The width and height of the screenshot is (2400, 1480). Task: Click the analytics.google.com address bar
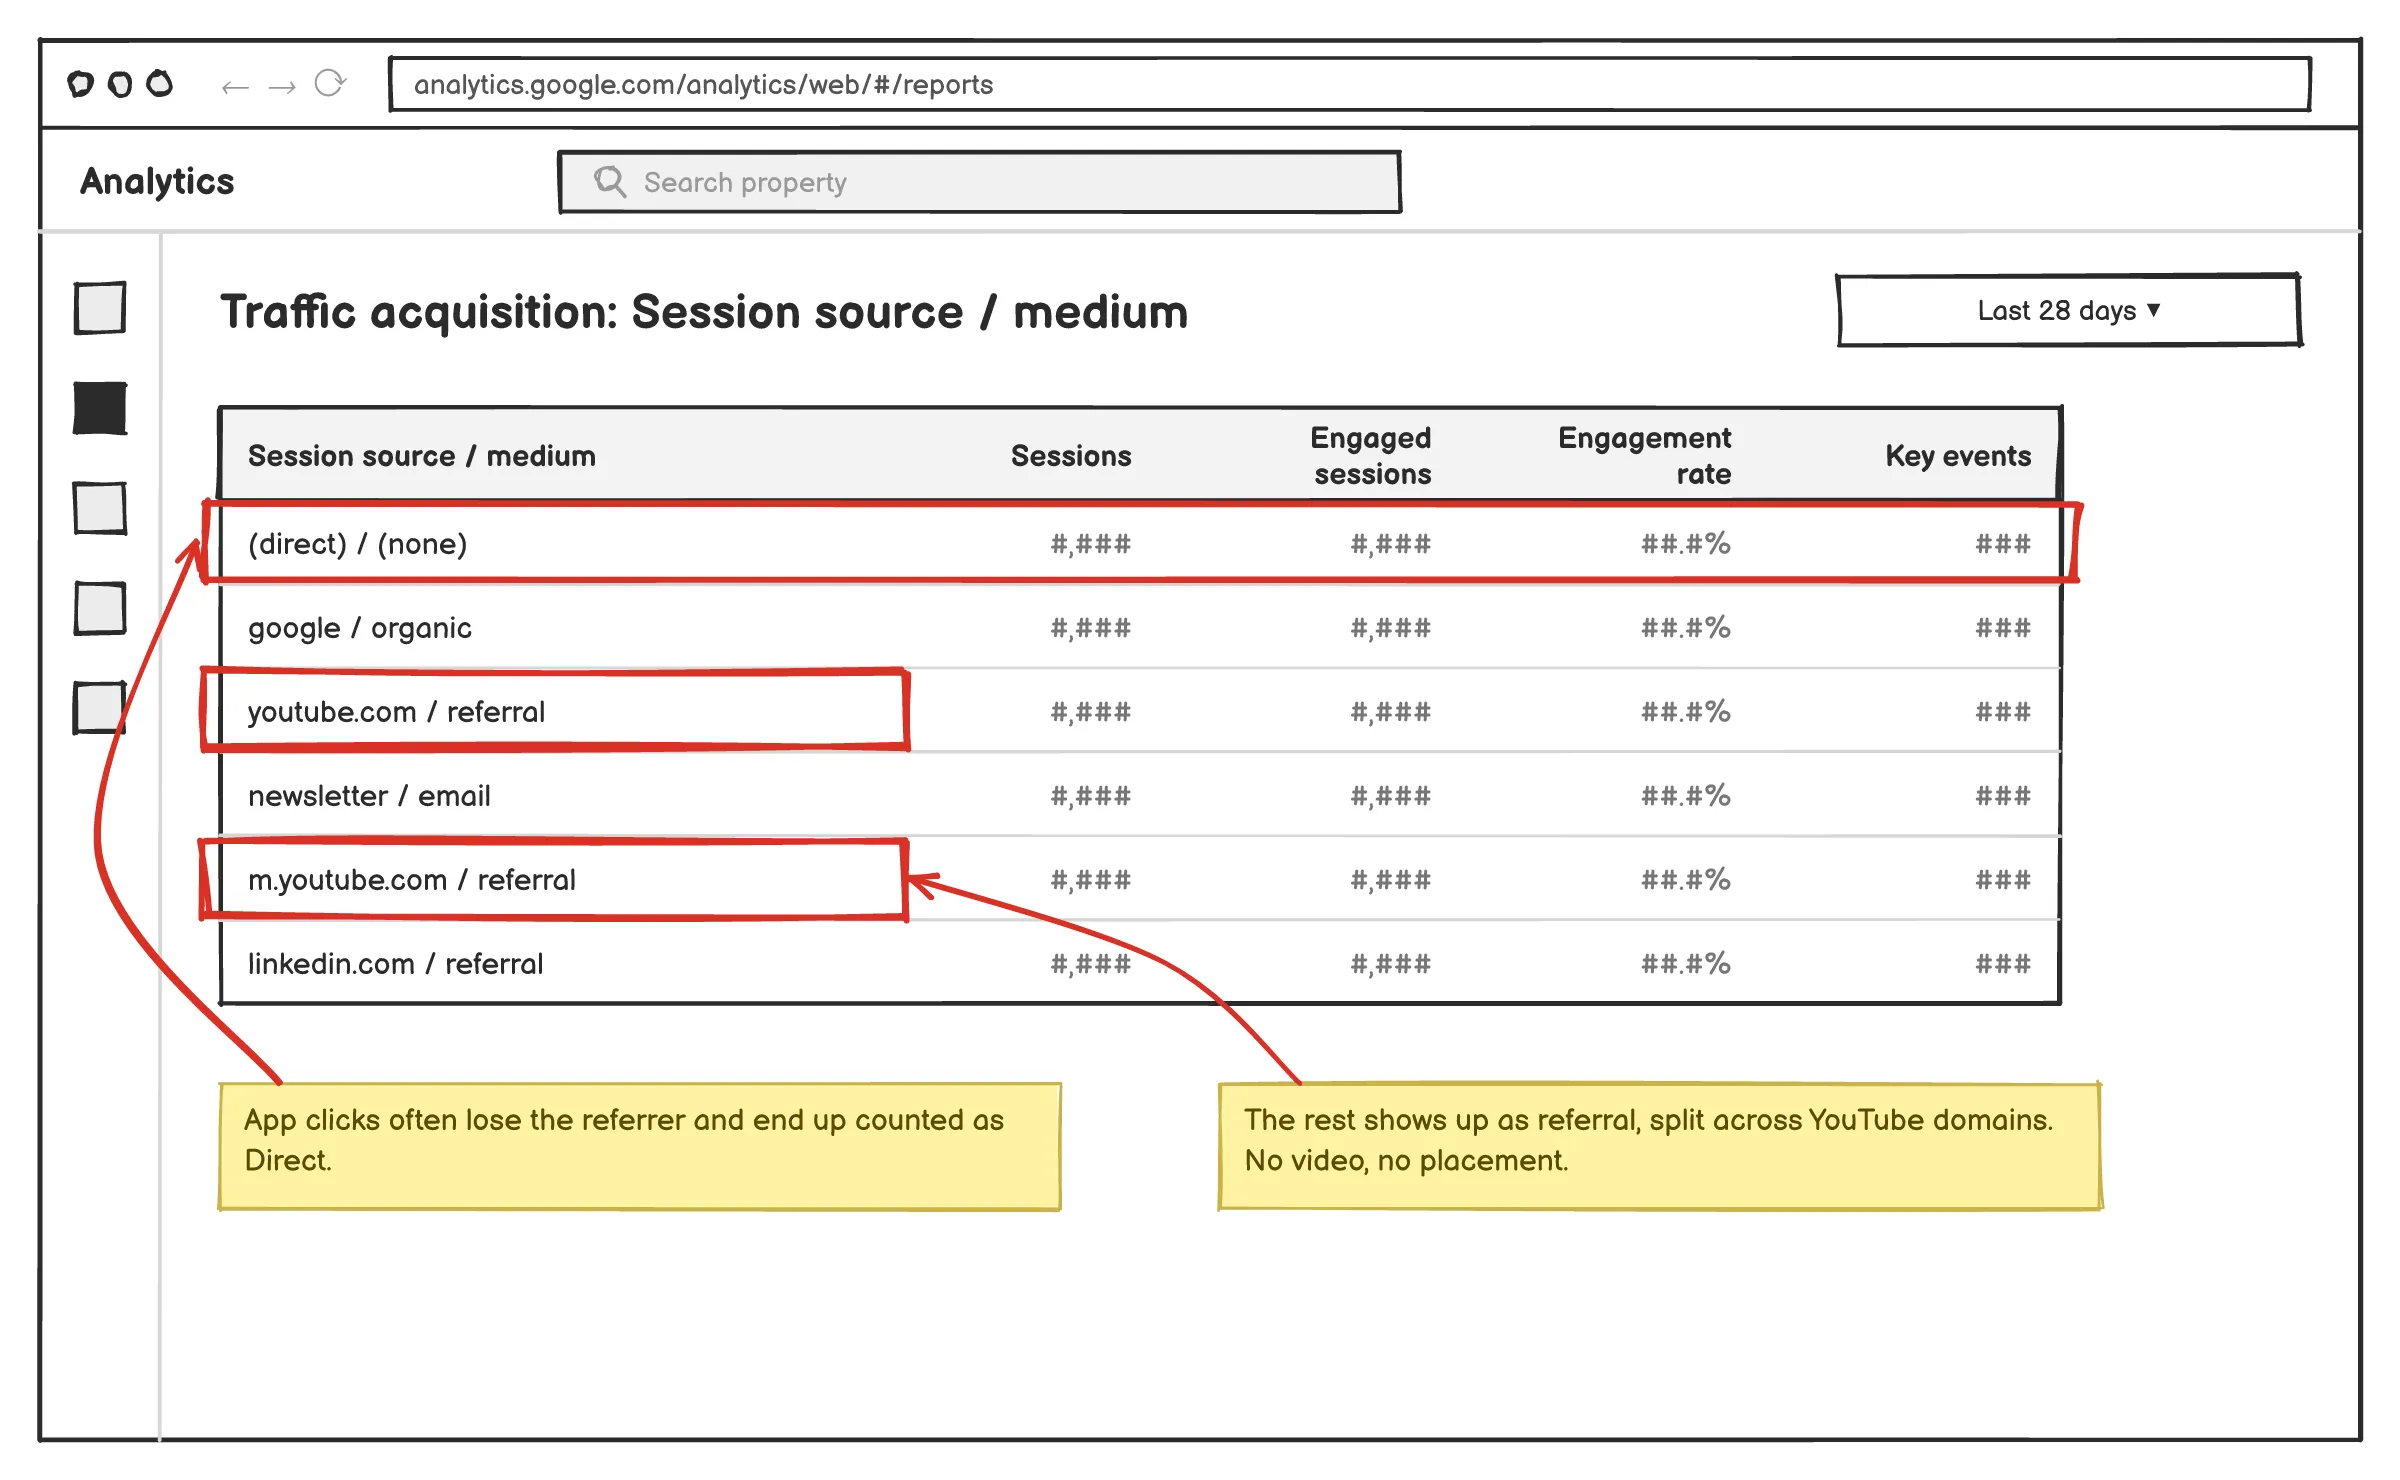click(x=1350, y=84)
